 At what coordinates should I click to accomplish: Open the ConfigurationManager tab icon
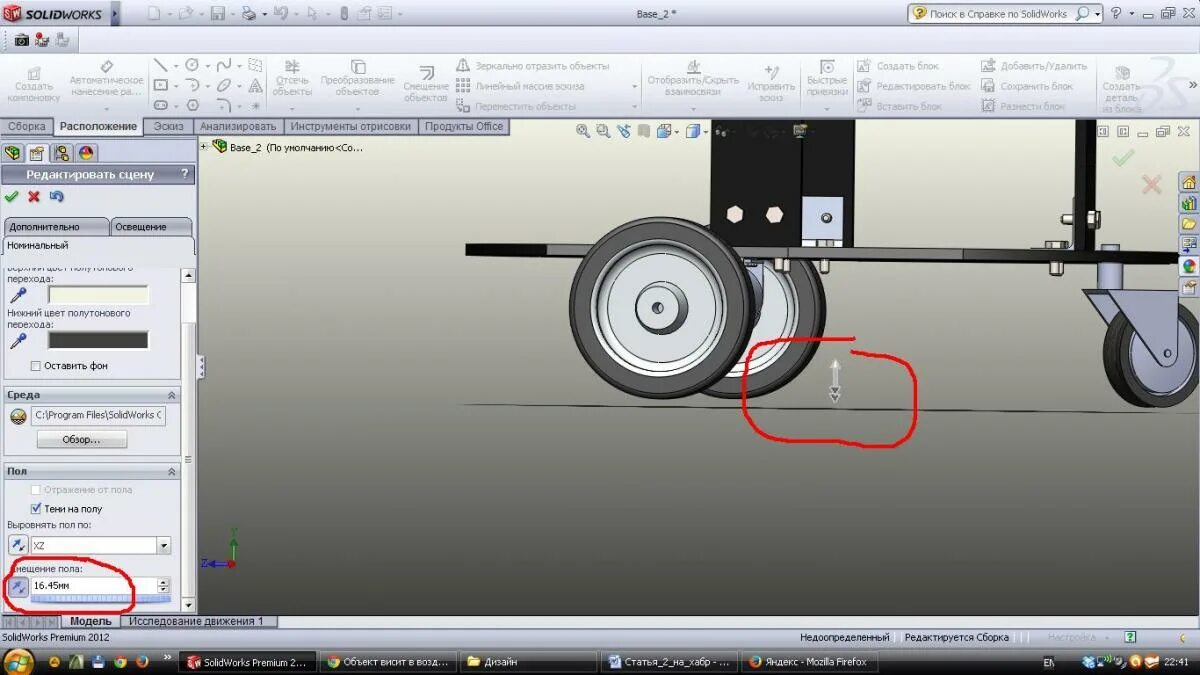click(x=61, y=153)
